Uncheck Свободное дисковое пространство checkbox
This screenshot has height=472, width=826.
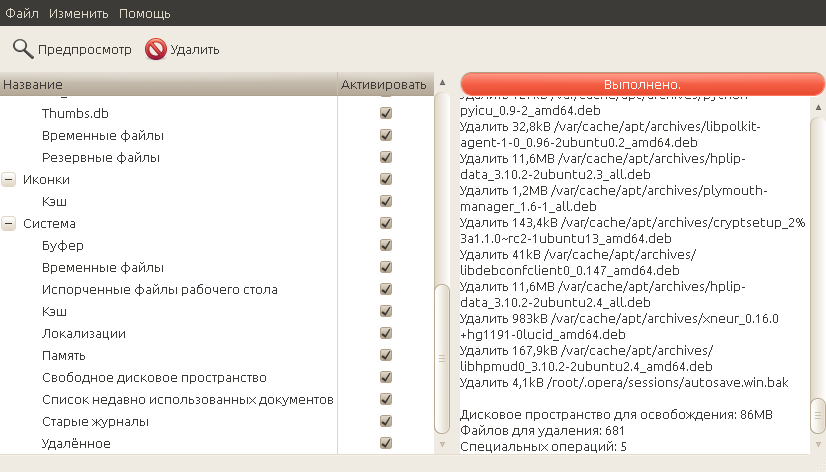pyautogui.click(x=386, y=377)
